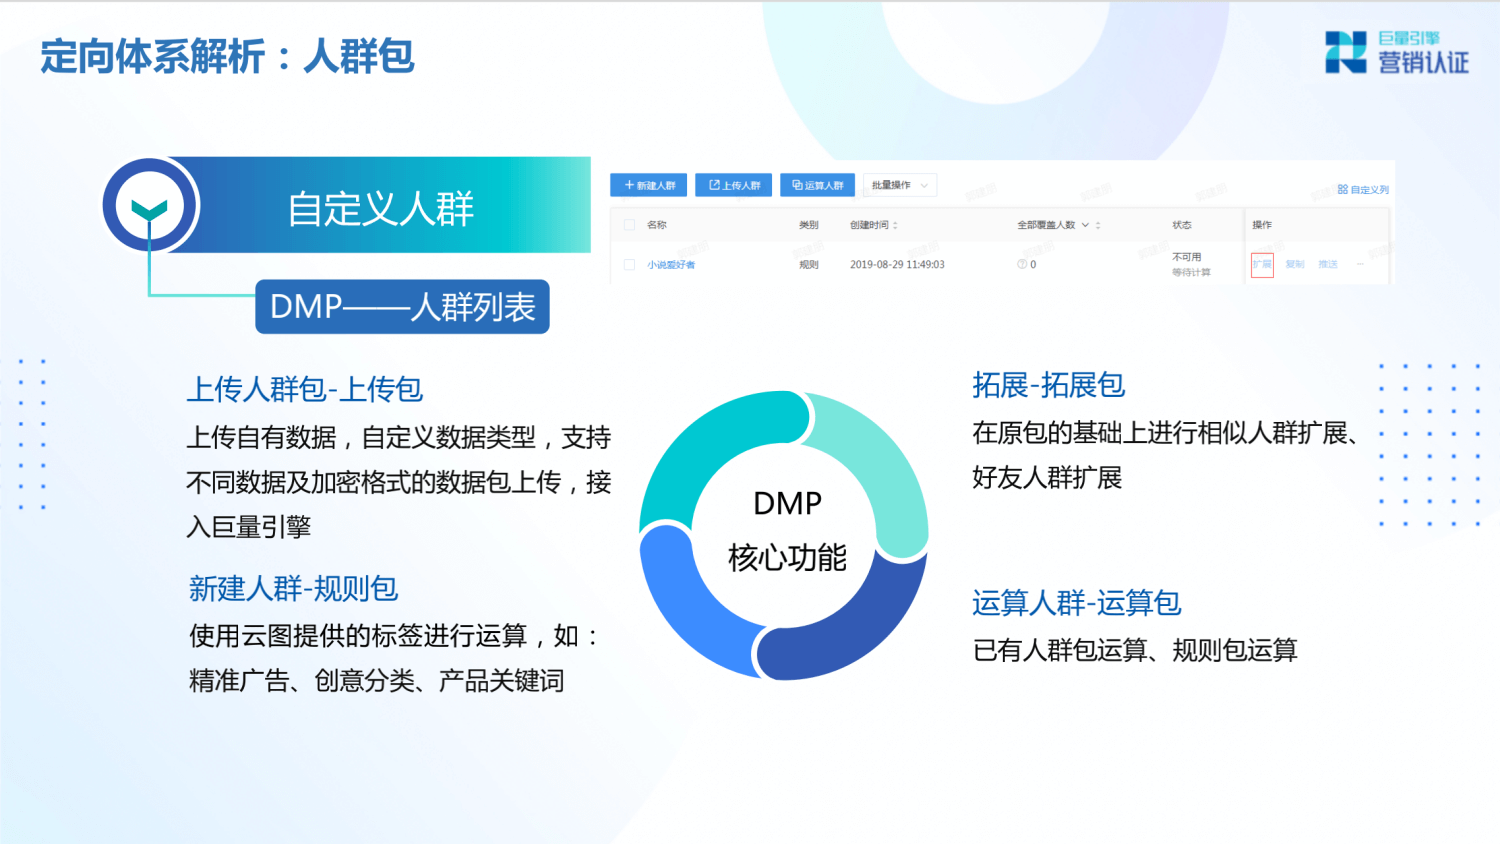Click the 类别 column header
1500x844 pixels.
pos(809,225)
